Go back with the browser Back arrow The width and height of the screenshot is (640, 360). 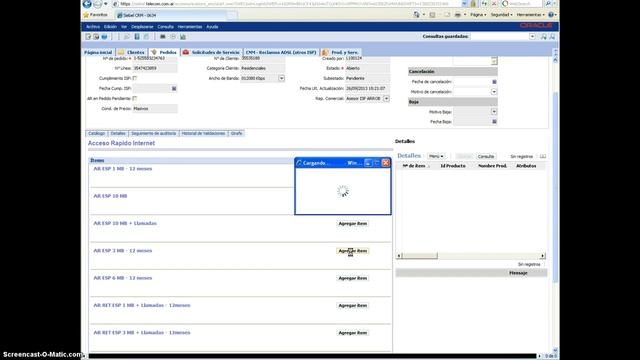87,4
